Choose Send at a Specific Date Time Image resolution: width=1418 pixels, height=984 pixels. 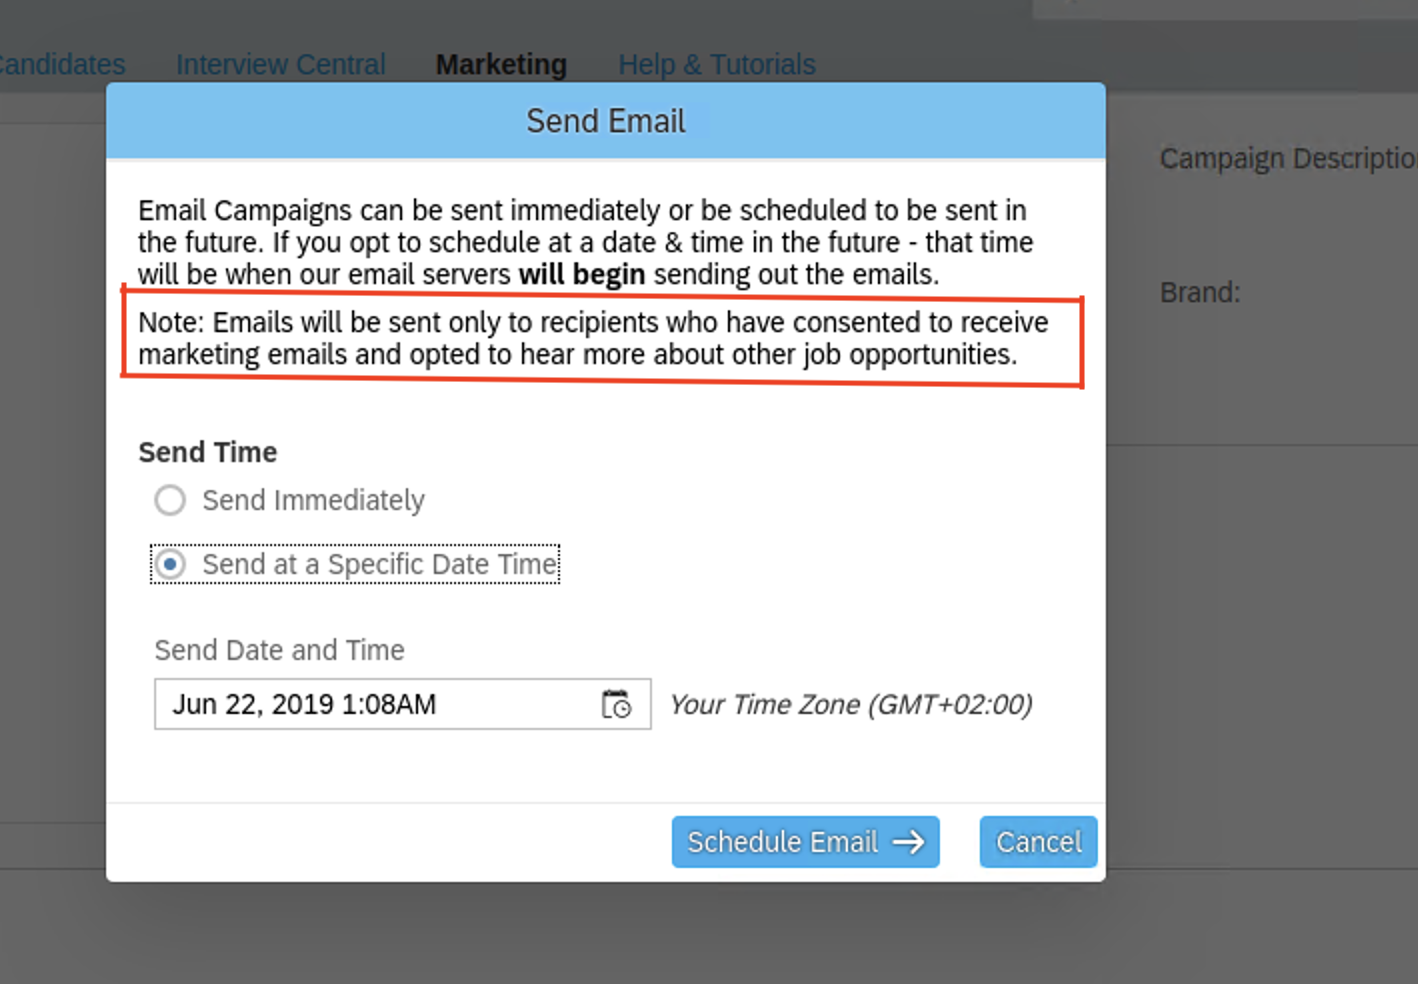pos(355,564)
